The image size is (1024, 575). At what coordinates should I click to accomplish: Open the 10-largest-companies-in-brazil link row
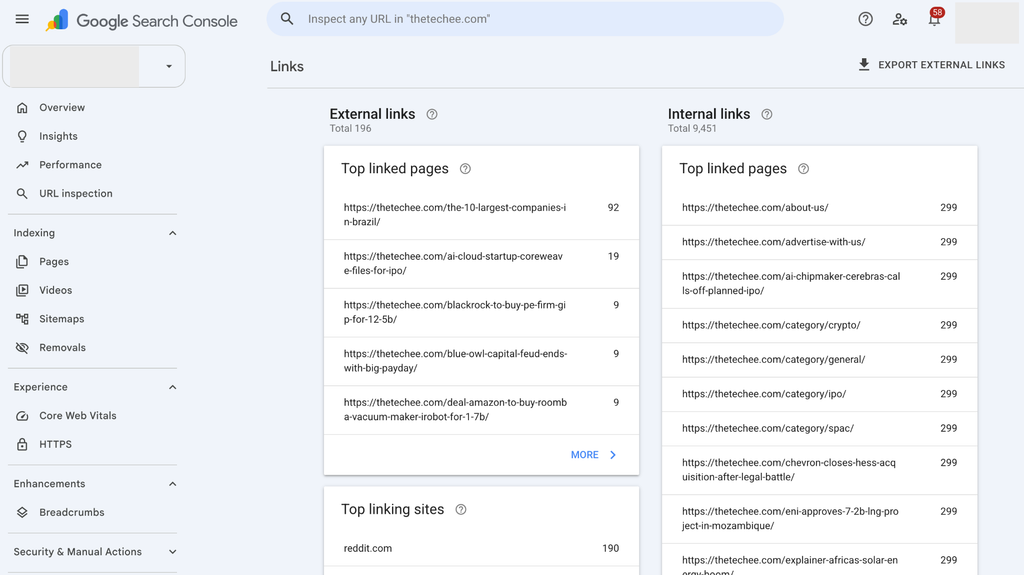[481, 215]
